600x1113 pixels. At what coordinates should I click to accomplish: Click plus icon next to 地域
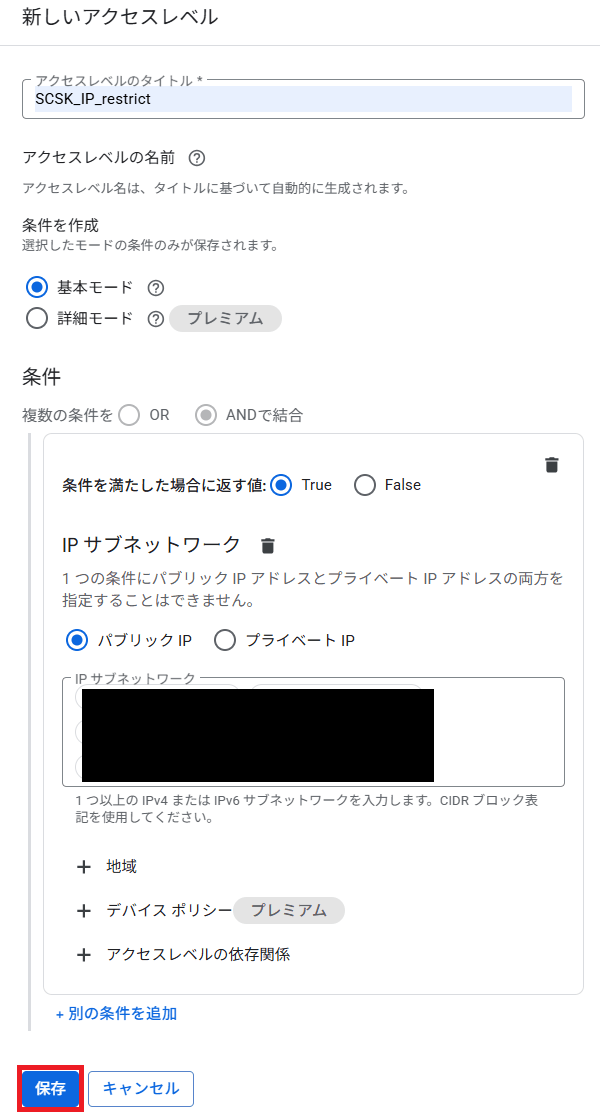[x=84, y=867]
